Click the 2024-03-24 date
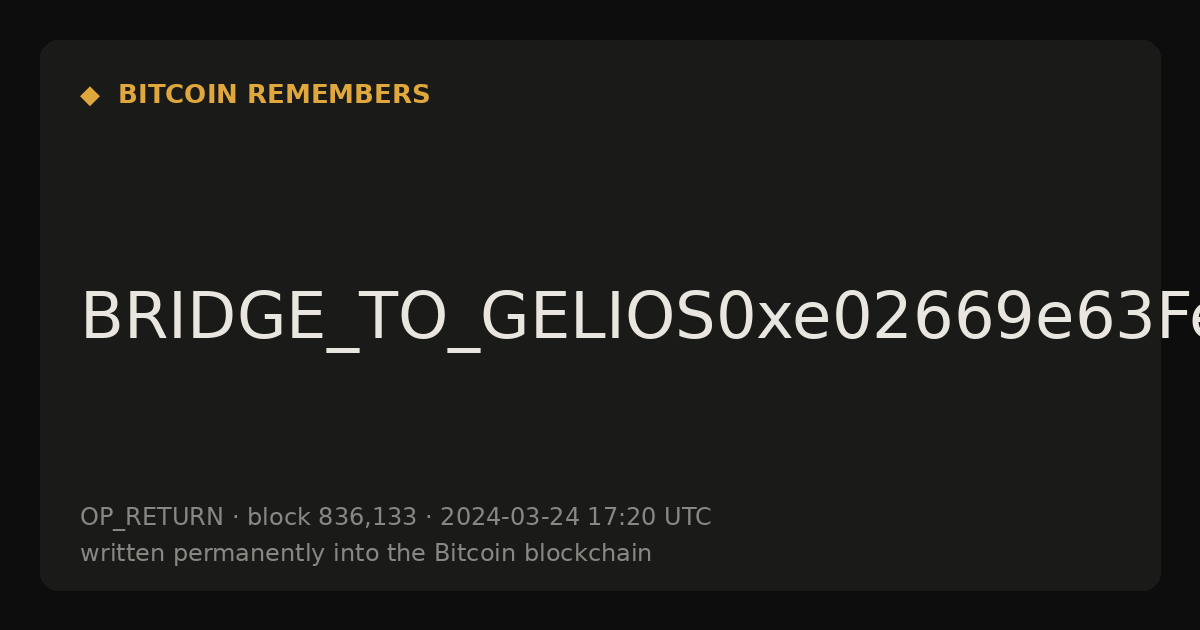 click(509, 518)
